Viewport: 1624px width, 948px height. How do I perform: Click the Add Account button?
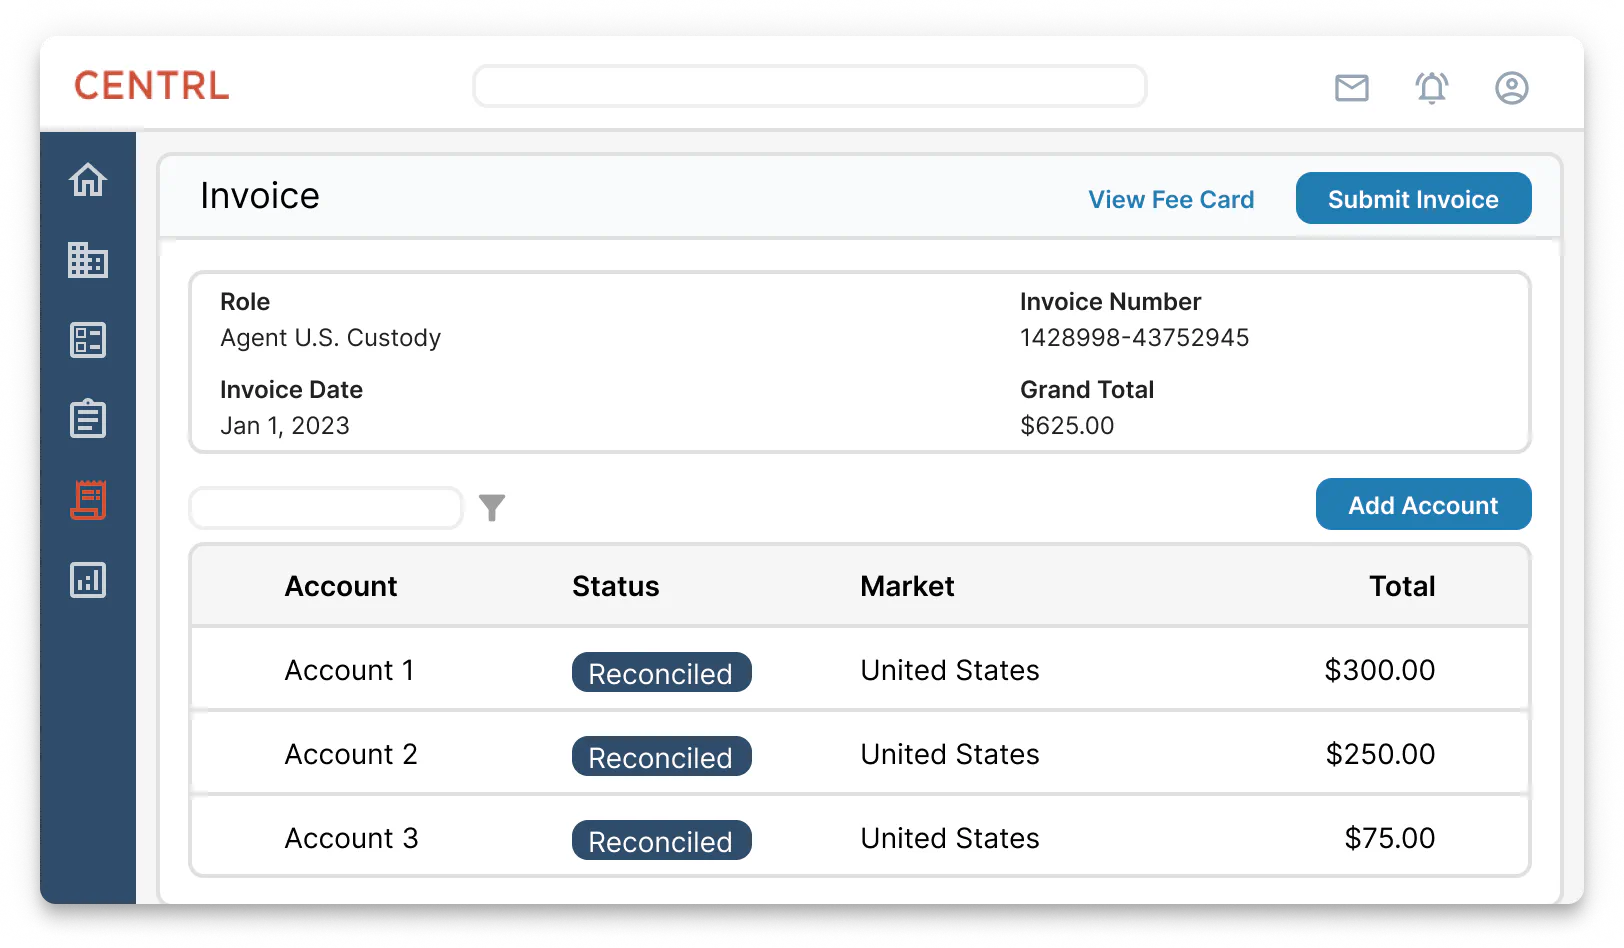pyautogui.click(x=1423, y=505)
